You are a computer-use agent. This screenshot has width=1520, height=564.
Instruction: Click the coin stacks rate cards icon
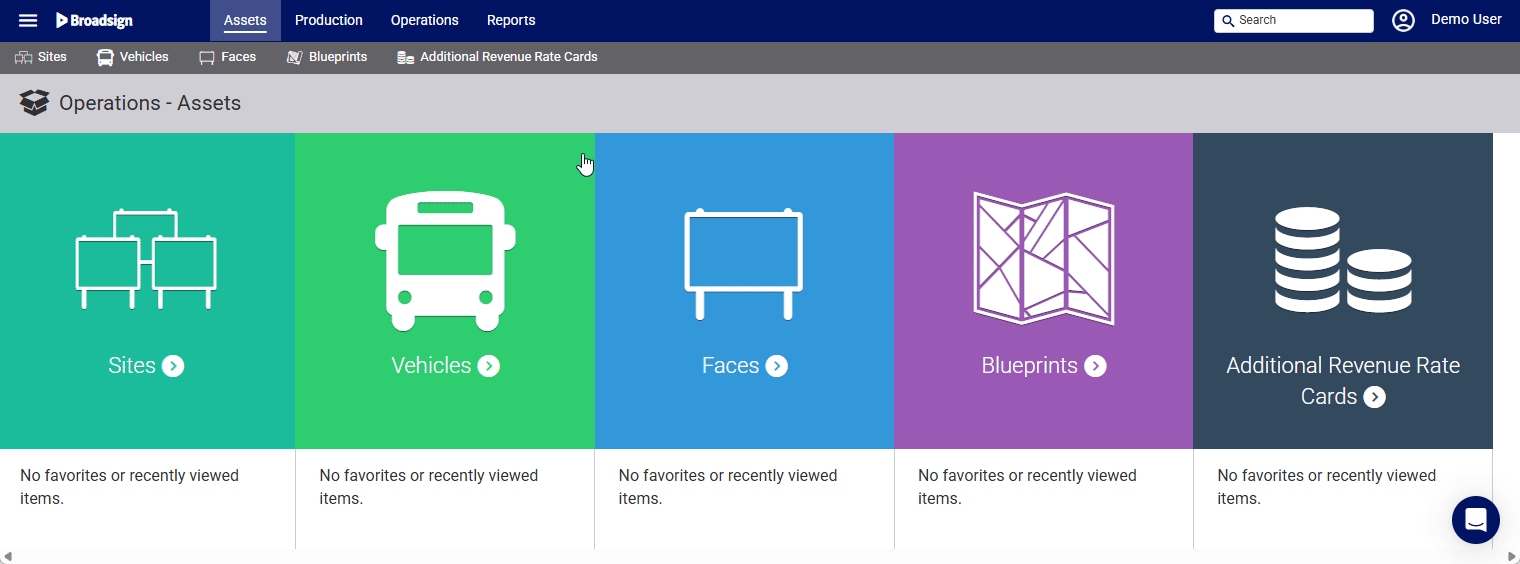[x=1342, y=260]
